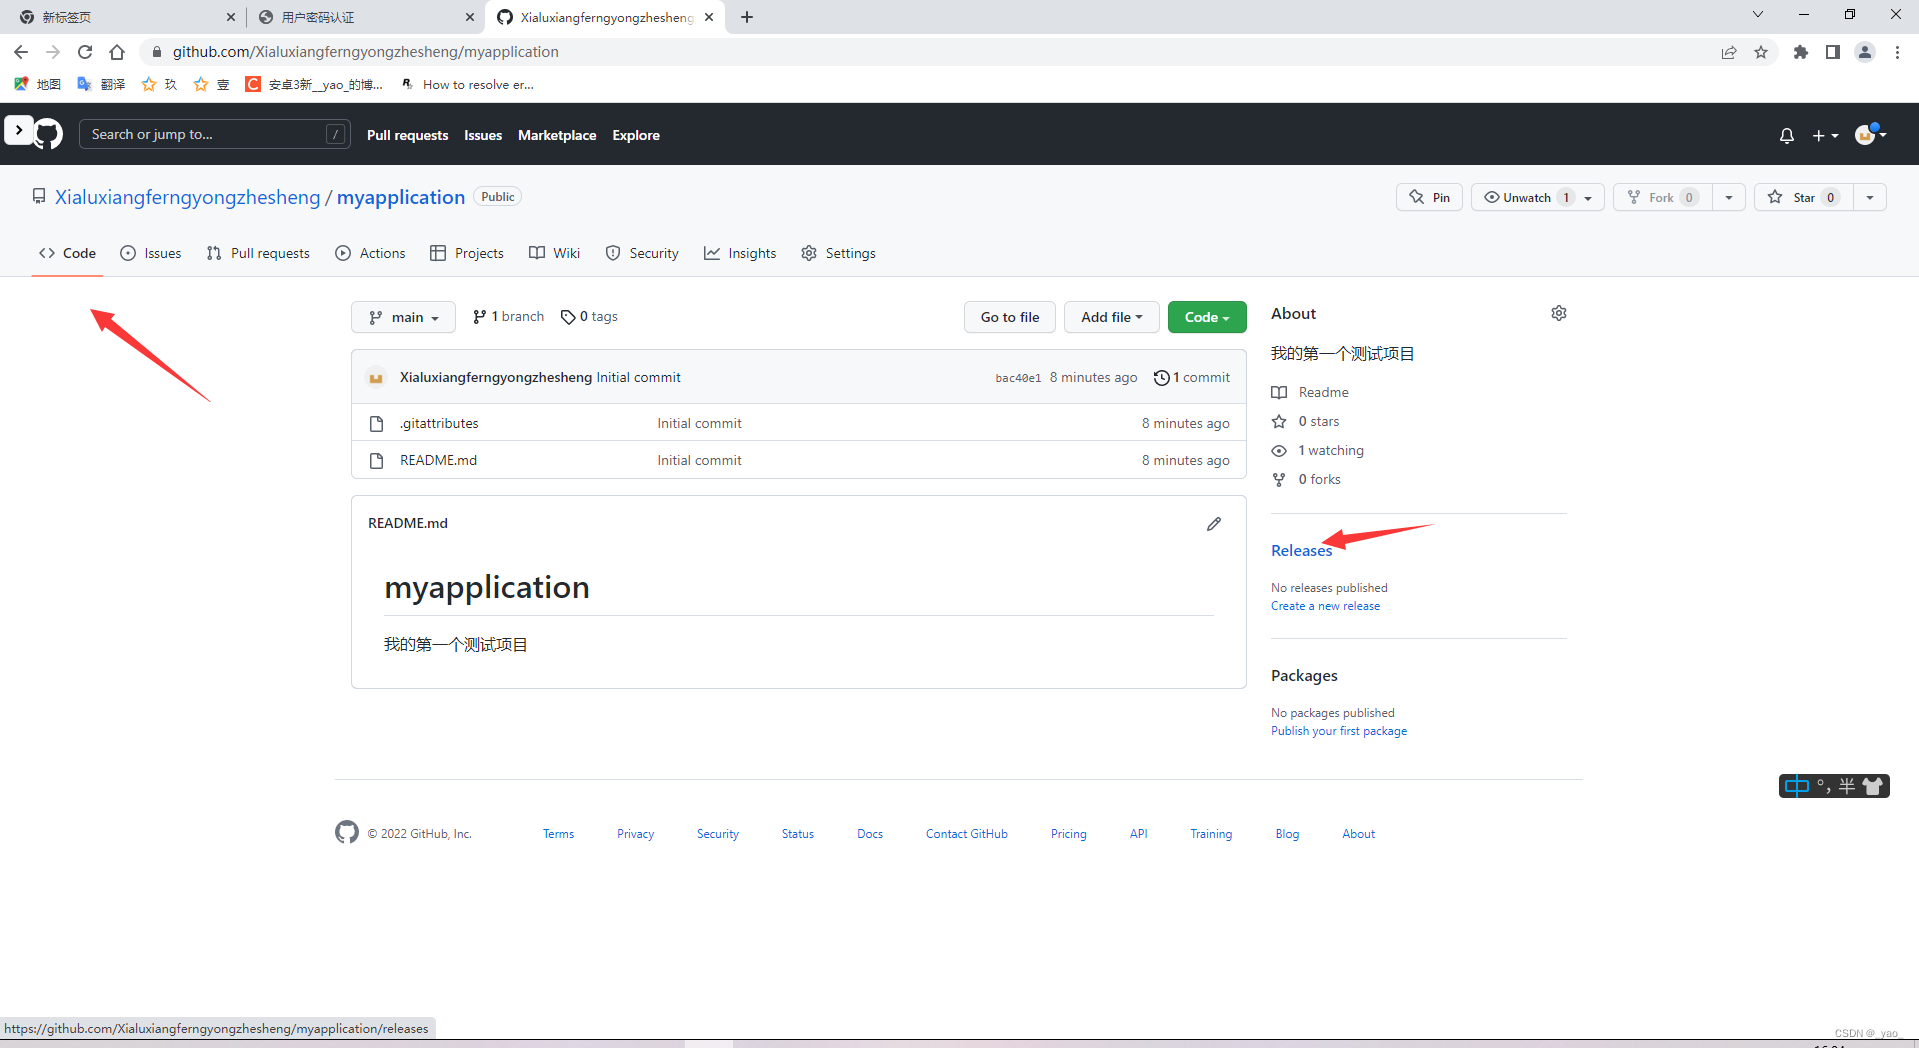The width and height of the screenshot is (1919, 1048).
Task: Open the green Code dropdown
Action: click(x=1207, y=317)
